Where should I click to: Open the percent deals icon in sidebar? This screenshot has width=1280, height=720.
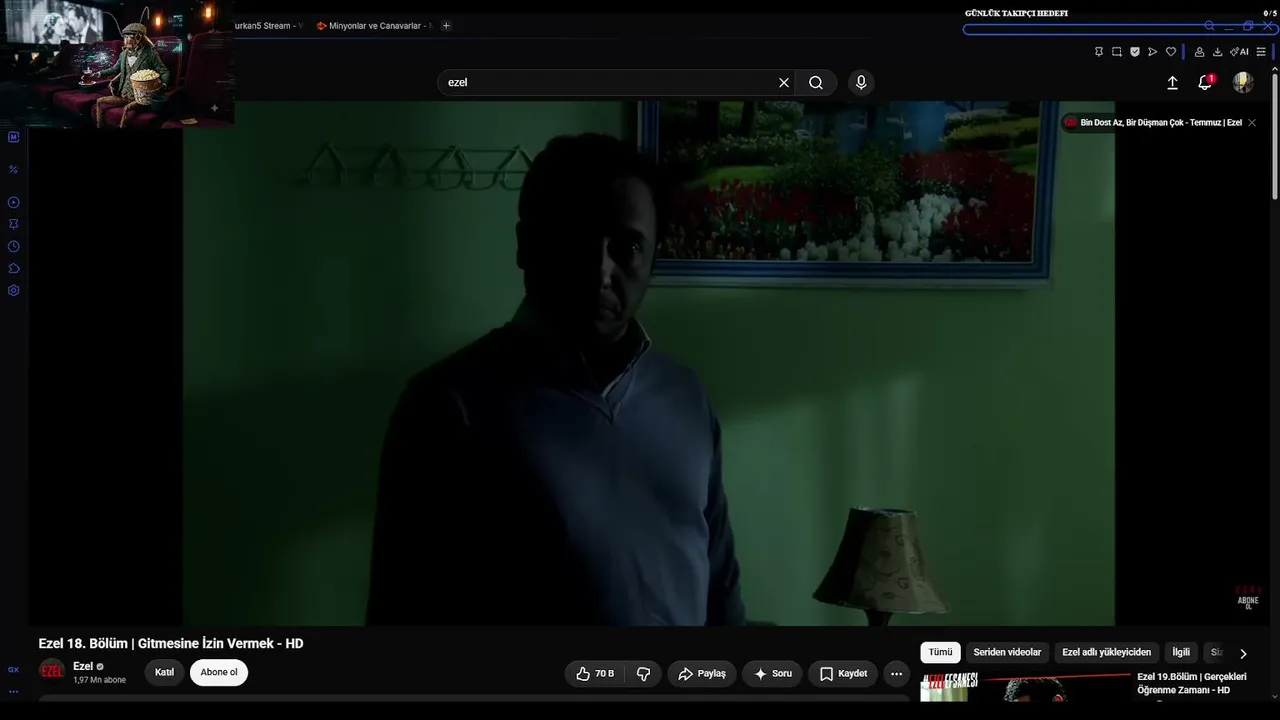(14, 169)
